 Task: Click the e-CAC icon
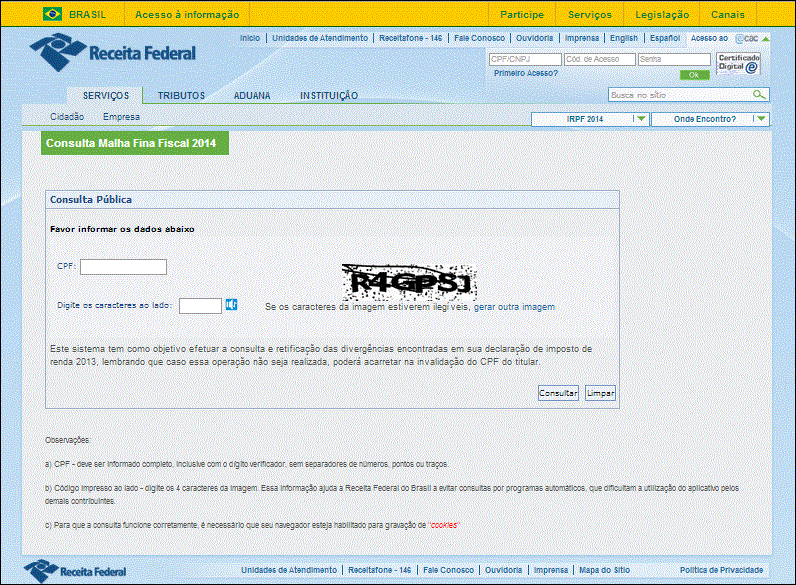(747, 39)
